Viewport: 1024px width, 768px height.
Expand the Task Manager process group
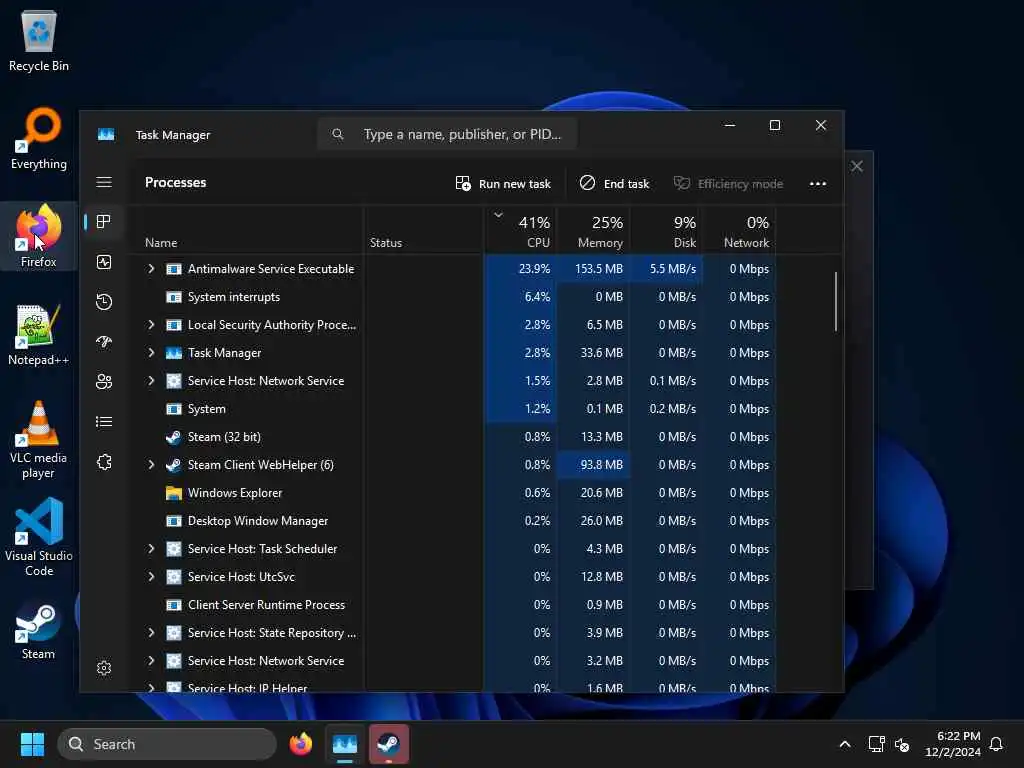(151, 353)
